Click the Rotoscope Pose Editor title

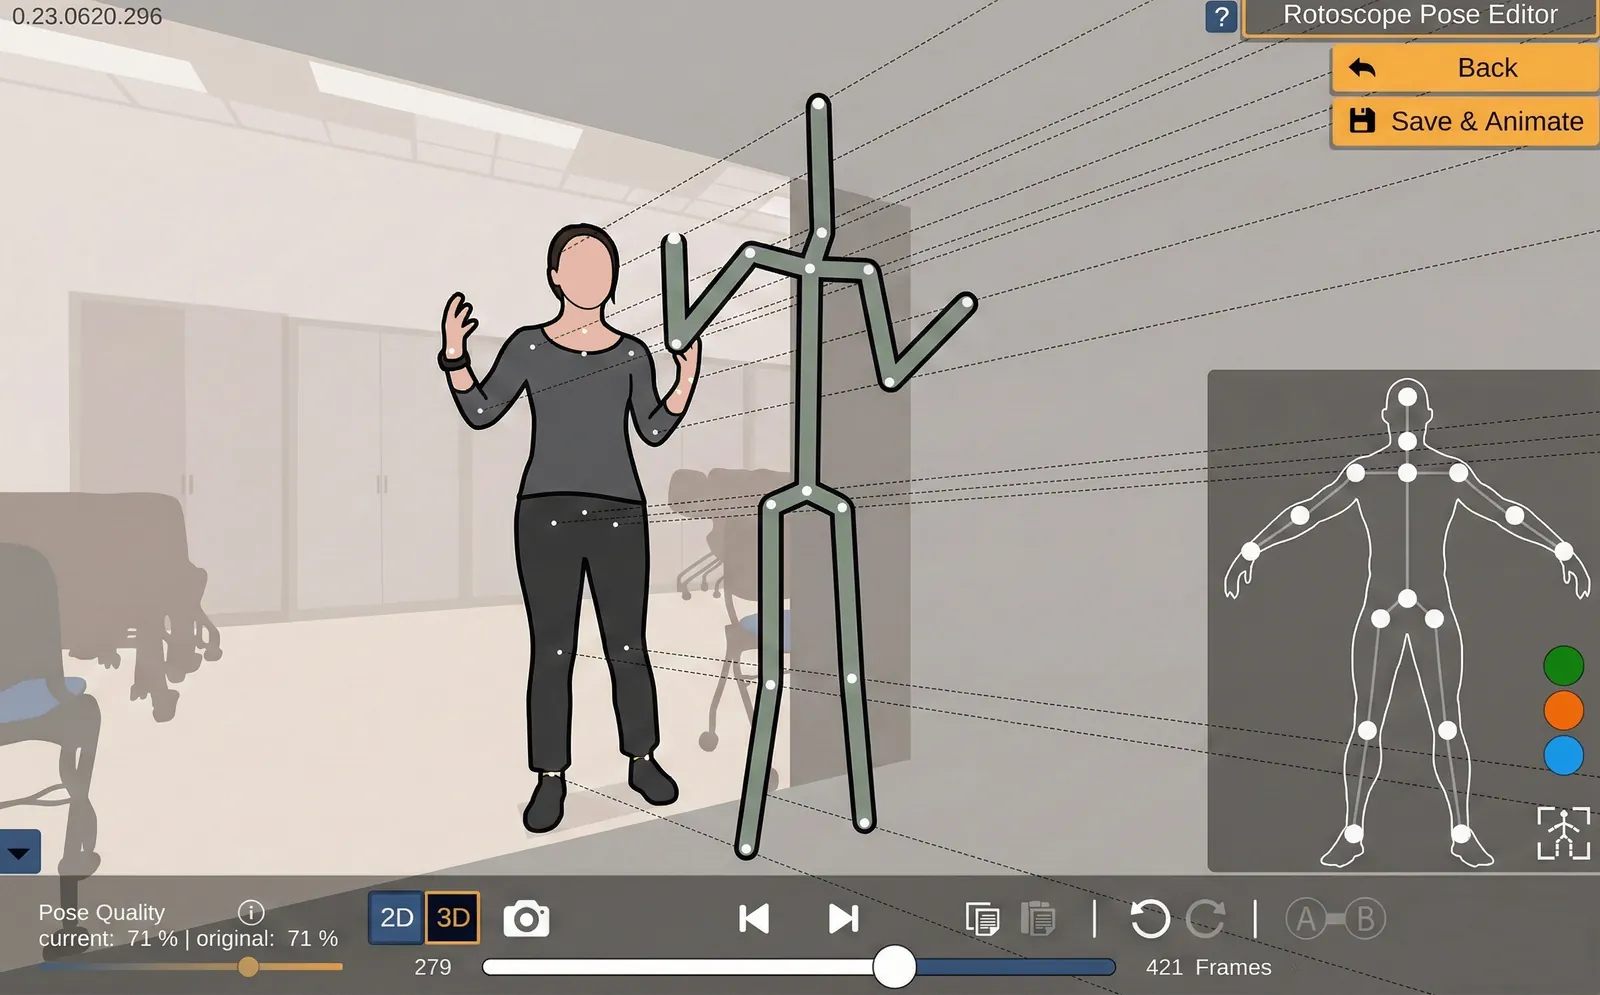[1420, 15]
